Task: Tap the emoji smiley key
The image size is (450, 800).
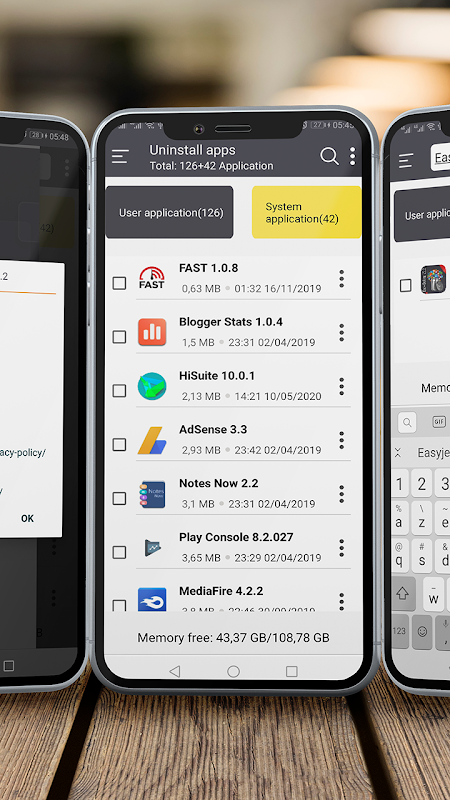Action: pyautogui.click(x=422, y=632)
